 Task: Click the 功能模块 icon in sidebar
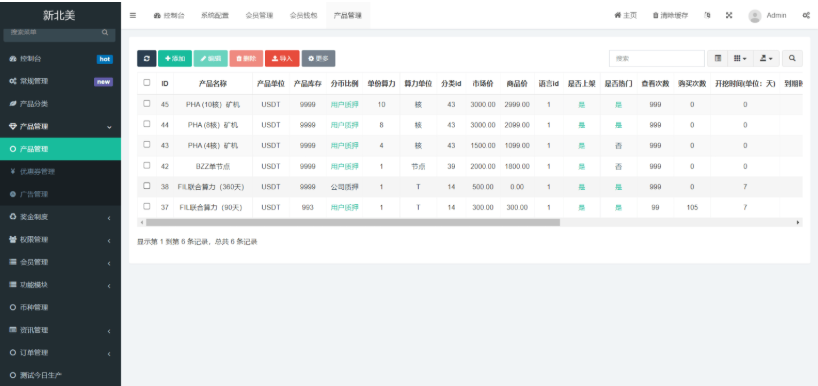click(x=13, y=285)
